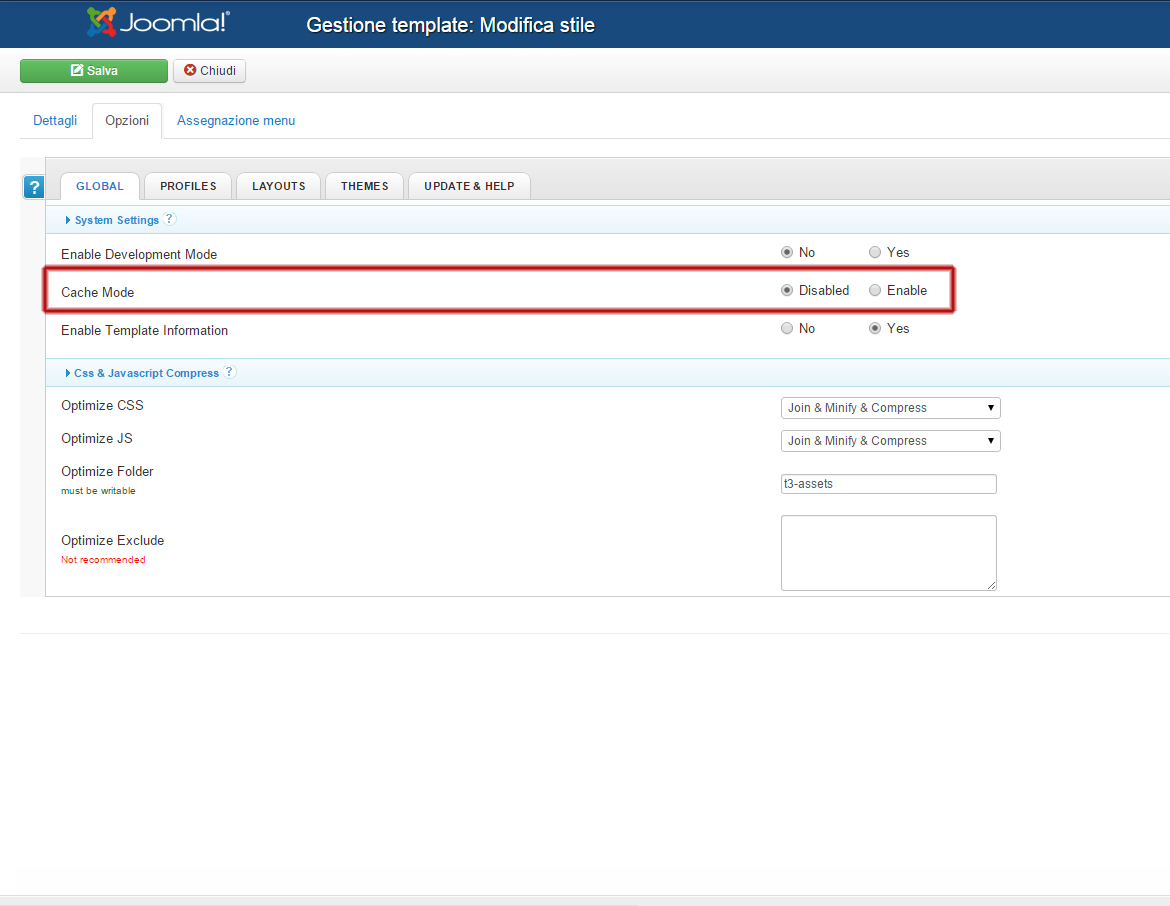Choose Disabled for Cache Mode
Image resolution: width=1170 pixels, height=906 pixels.
(787, 291)
